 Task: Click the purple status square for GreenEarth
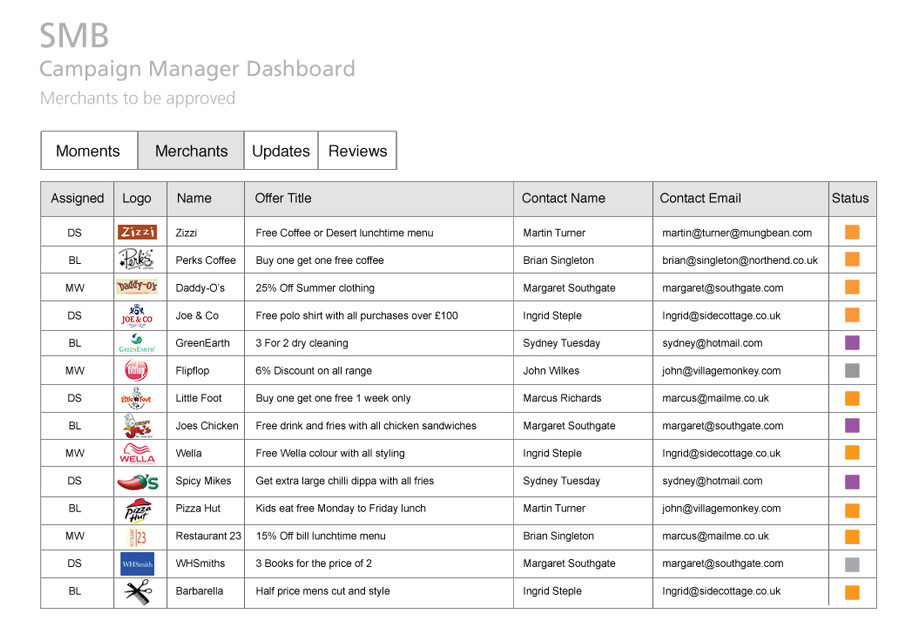pos(852,343)
